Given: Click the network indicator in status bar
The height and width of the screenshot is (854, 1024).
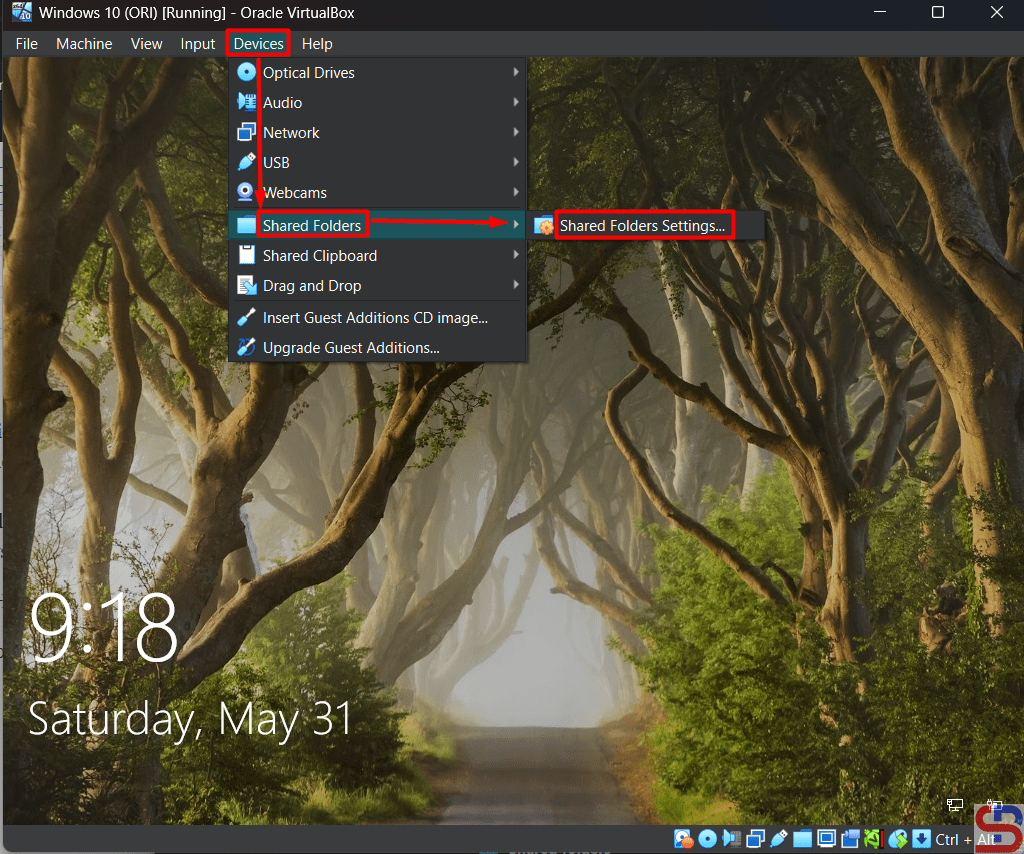Looking at the screenshot, I should click(x=756, y=839).
